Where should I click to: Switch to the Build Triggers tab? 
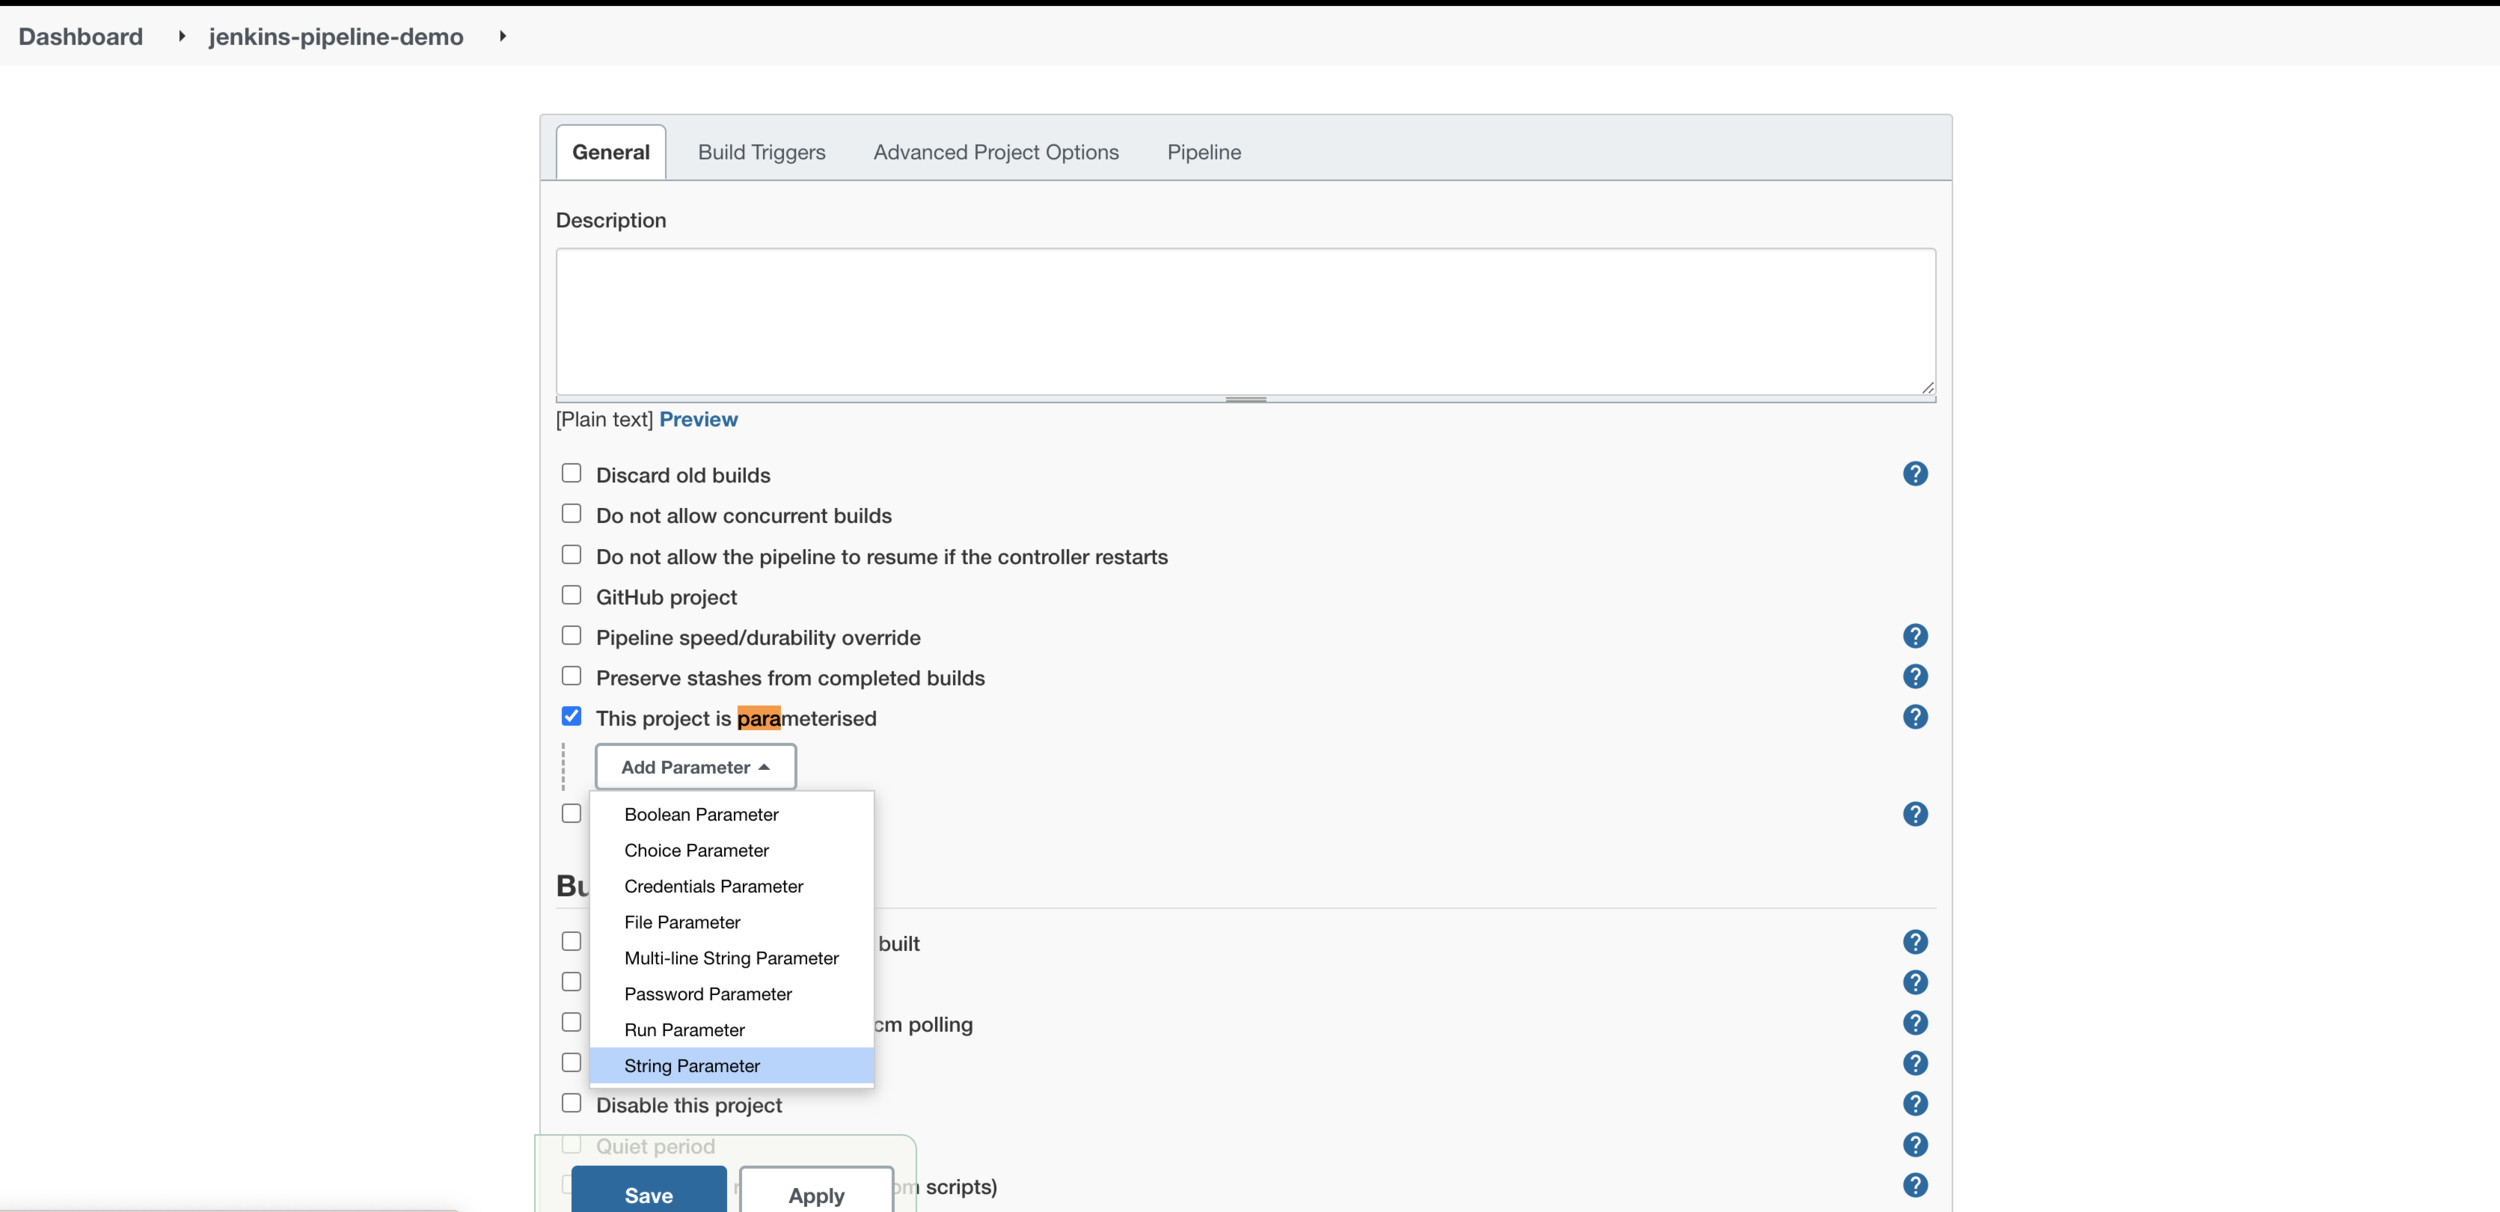point(761,152)
